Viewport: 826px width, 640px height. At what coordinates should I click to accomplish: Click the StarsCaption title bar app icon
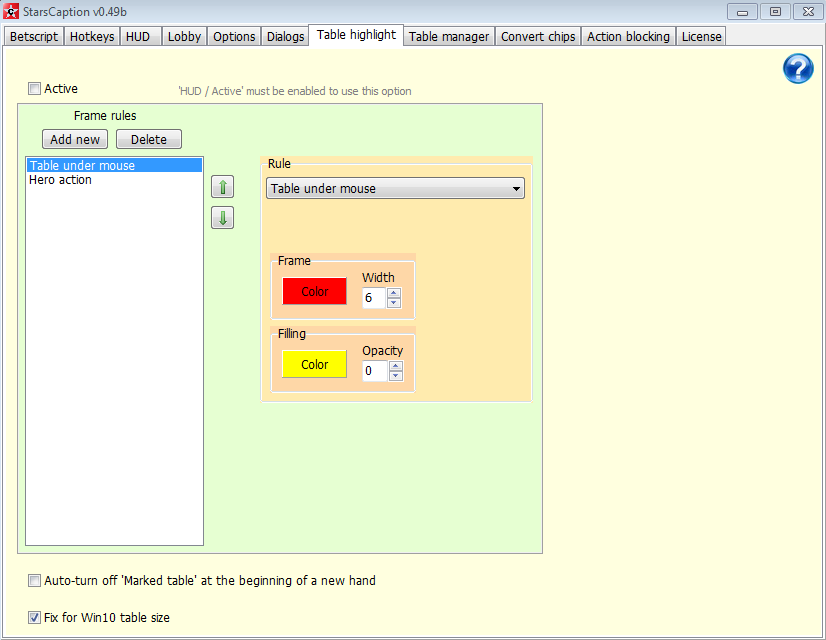[x=12, y=11]
